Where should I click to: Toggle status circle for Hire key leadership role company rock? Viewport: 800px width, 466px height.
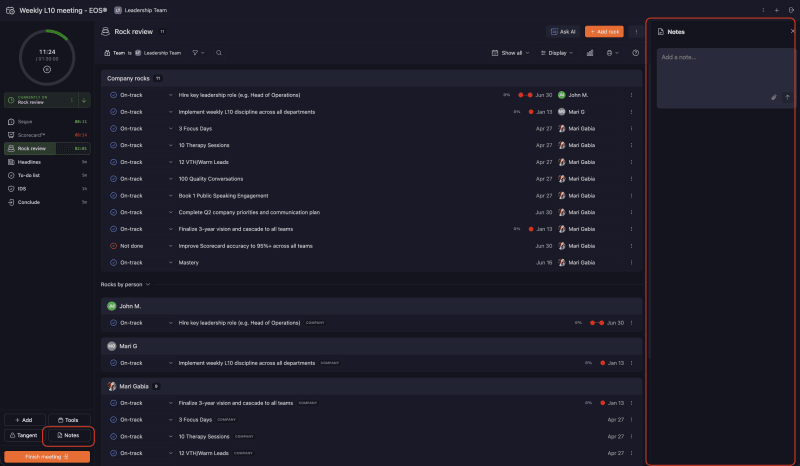[x=113, y=95]
